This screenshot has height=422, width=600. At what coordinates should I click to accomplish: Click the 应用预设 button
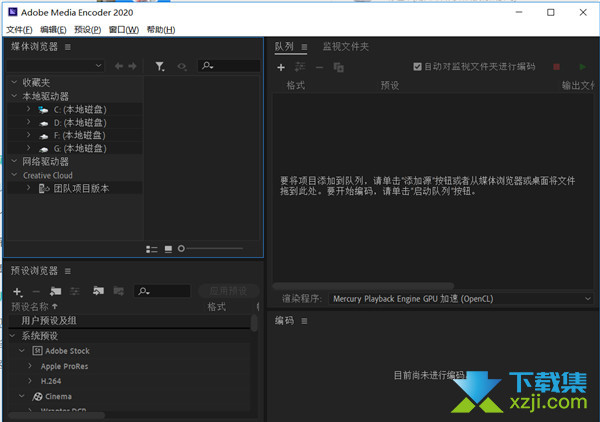228,291
